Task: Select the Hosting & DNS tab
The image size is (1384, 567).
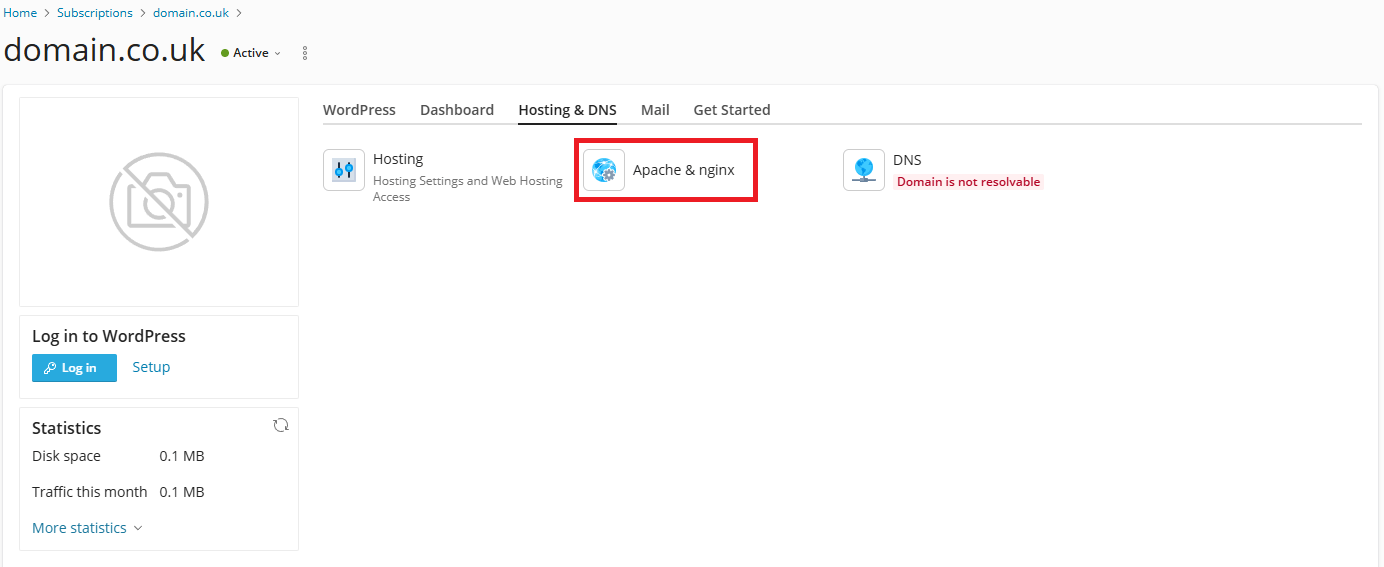Action: pyautogui.click(x=567, y=110)
